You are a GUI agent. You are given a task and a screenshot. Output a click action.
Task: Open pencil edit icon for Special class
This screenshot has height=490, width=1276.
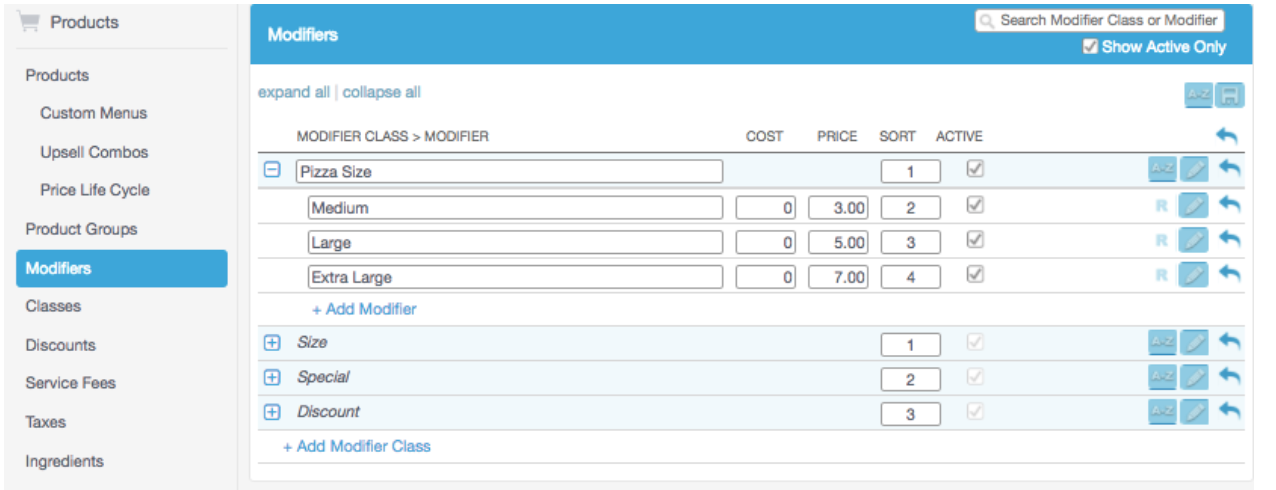pos(1194,378)
